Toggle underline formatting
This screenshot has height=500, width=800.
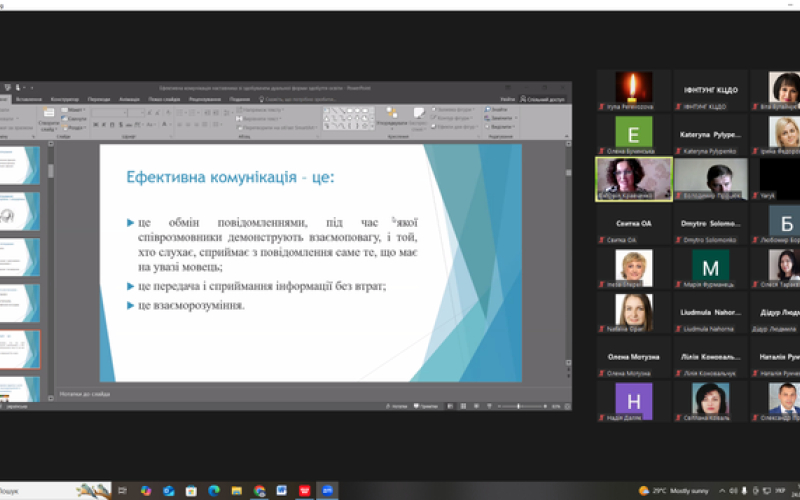pyautogui.click(x=112, y=124)
